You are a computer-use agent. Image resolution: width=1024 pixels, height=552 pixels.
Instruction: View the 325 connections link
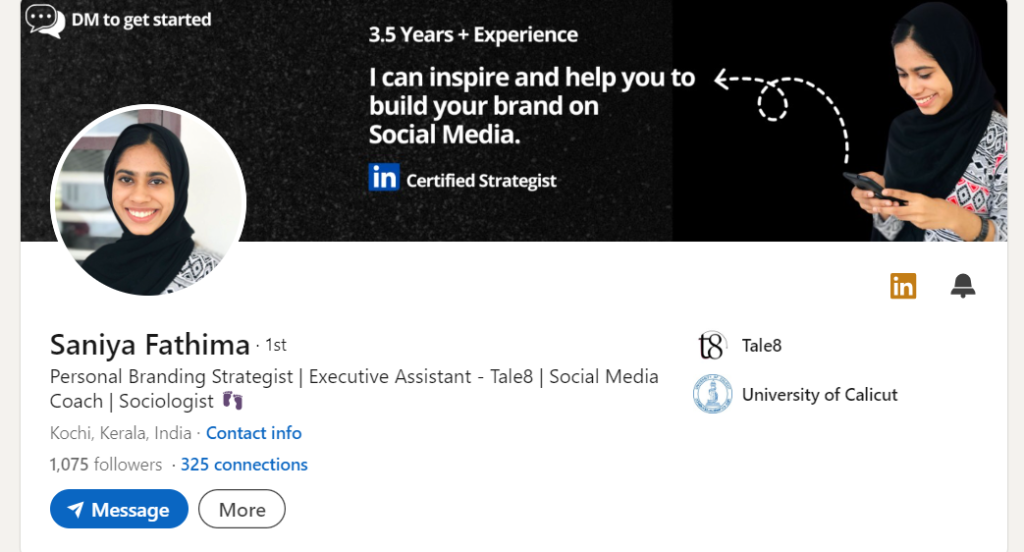pyautogui.click(x=244, y=464)
